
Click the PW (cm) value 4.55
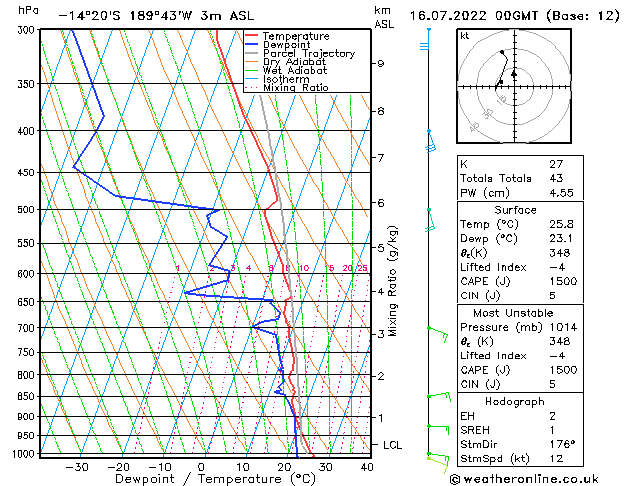[x=562, y=193]
